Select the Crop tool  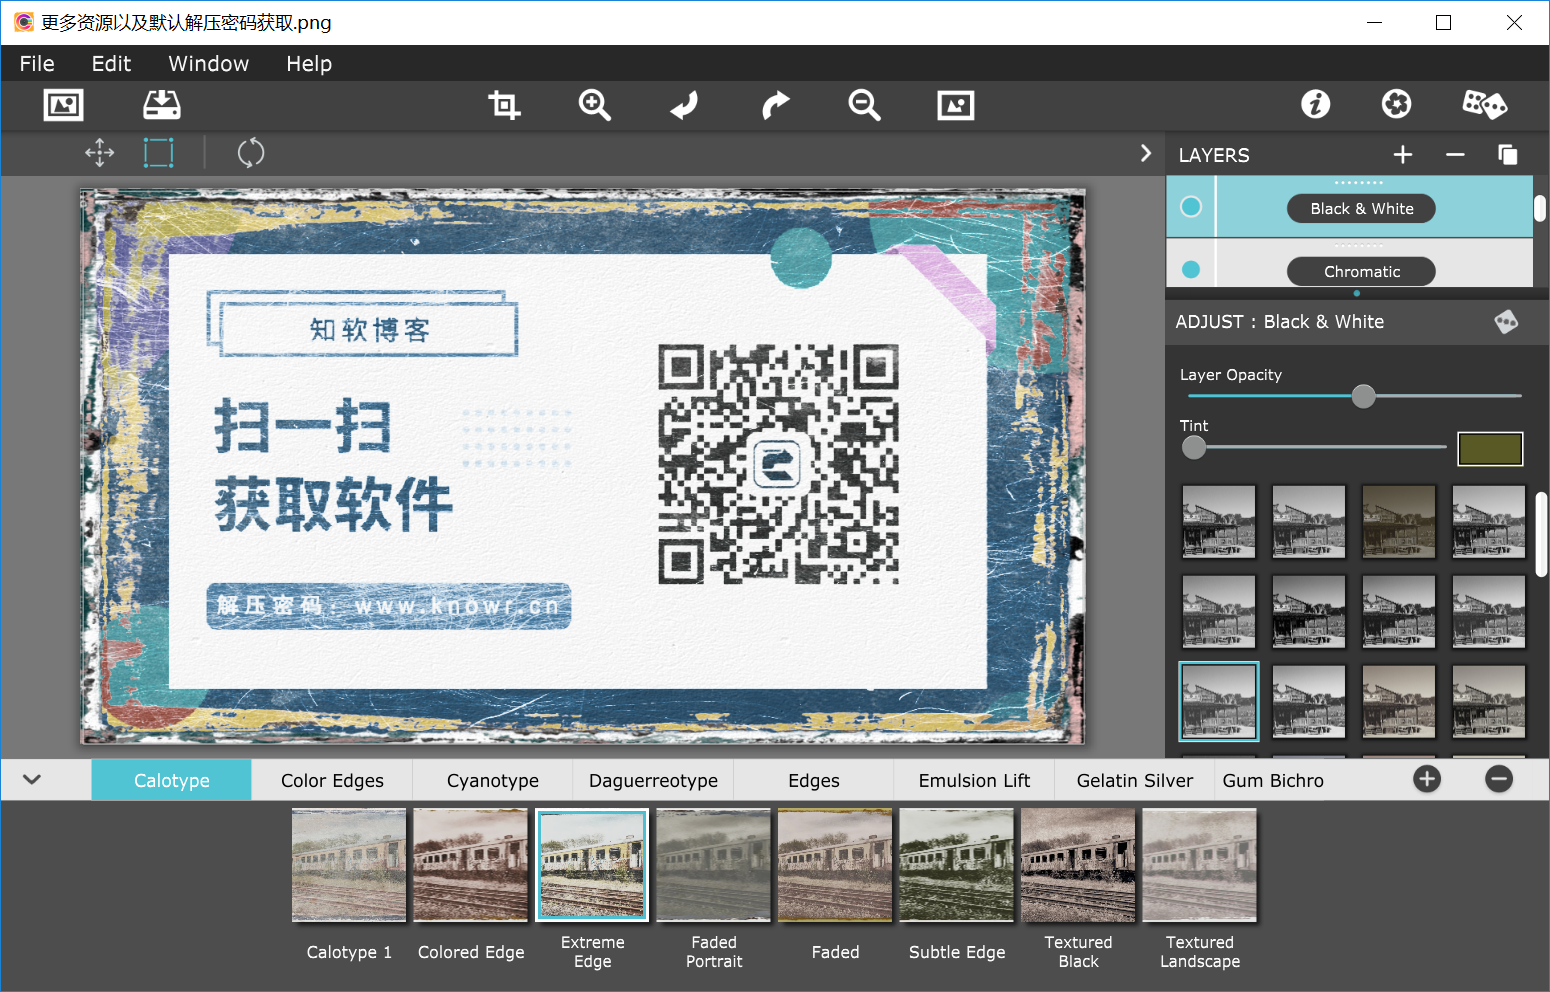pyautogui.click(x=504, y=105)
